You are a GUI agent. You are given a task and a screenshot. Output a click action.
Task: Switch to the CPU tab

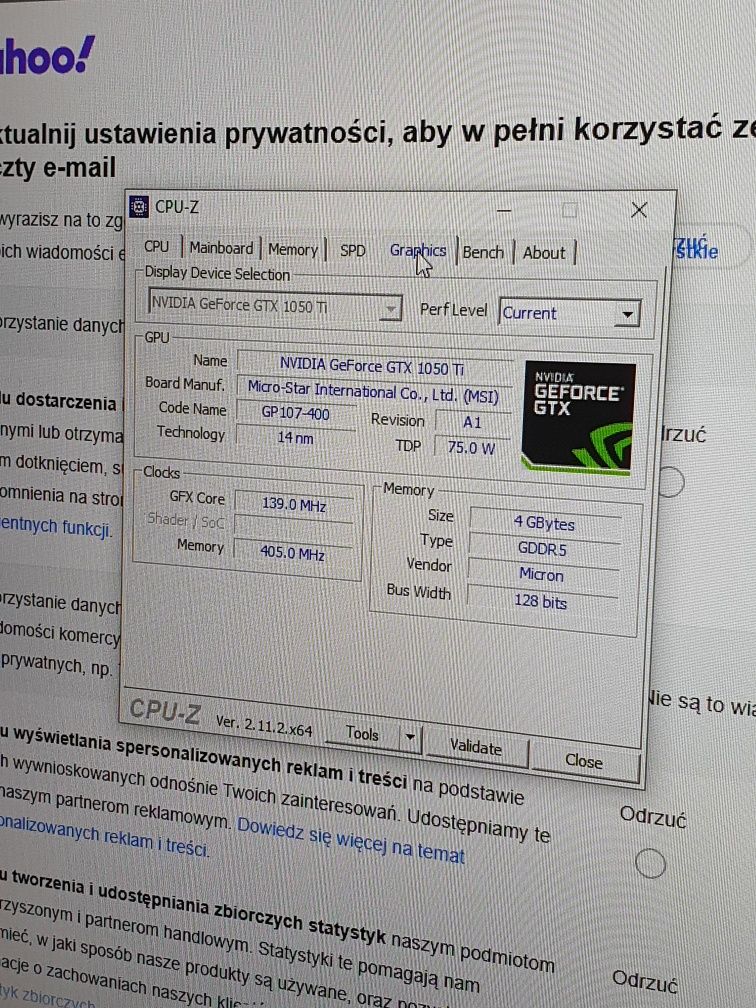tap(156, 246)
